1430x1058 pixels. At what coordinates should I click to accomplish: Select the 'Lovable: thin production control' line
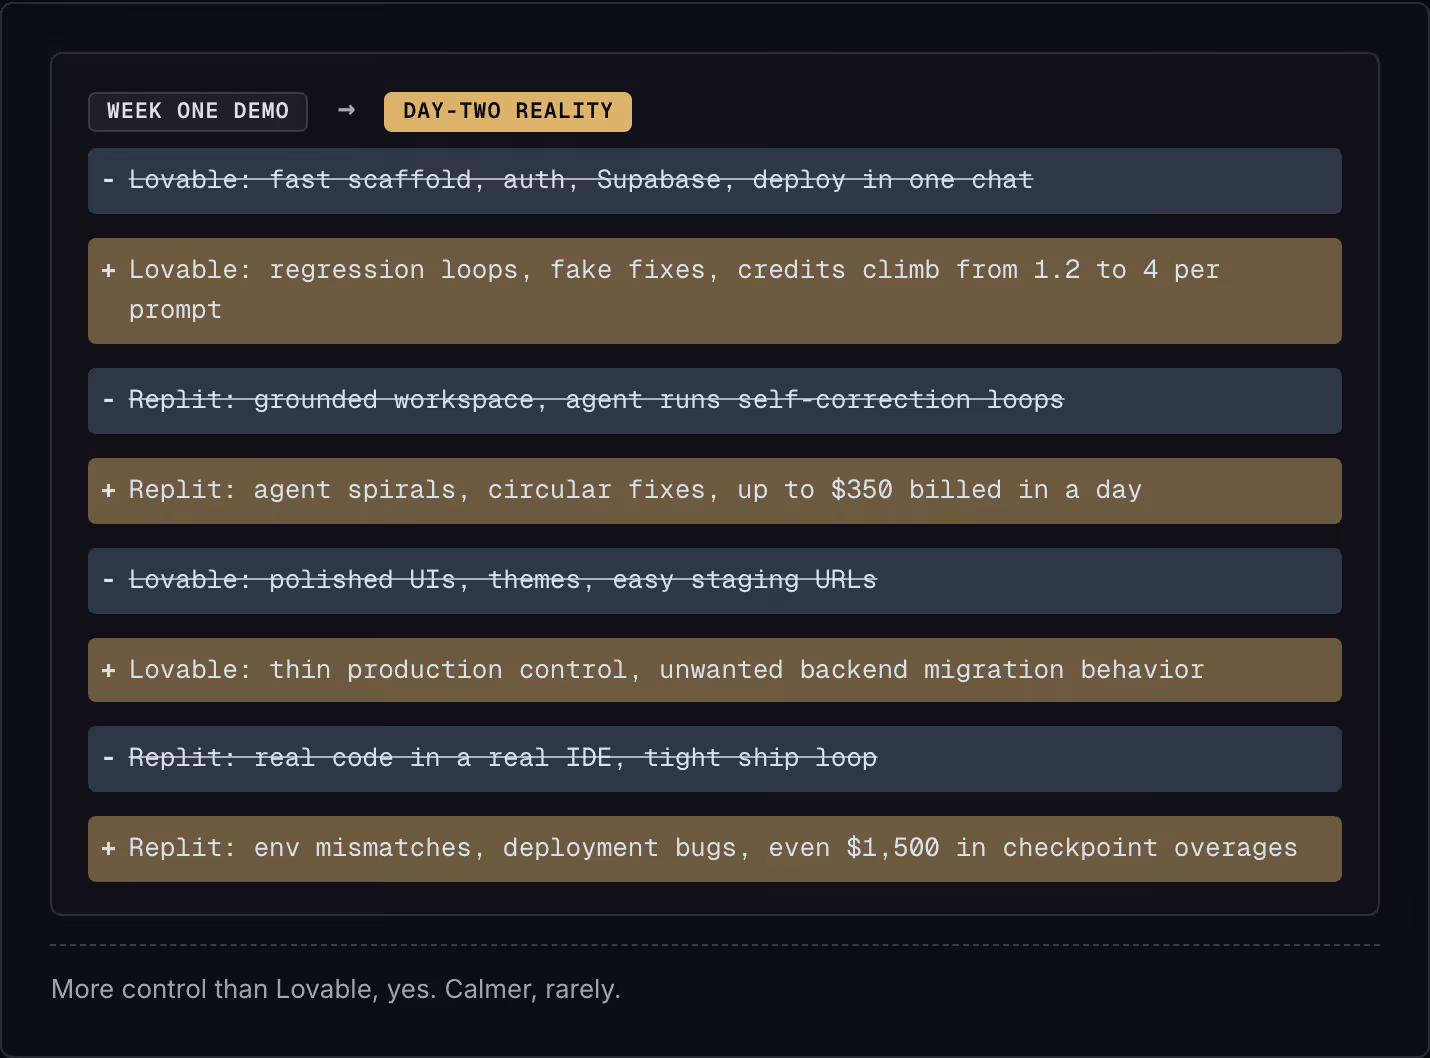pos(715,670)
